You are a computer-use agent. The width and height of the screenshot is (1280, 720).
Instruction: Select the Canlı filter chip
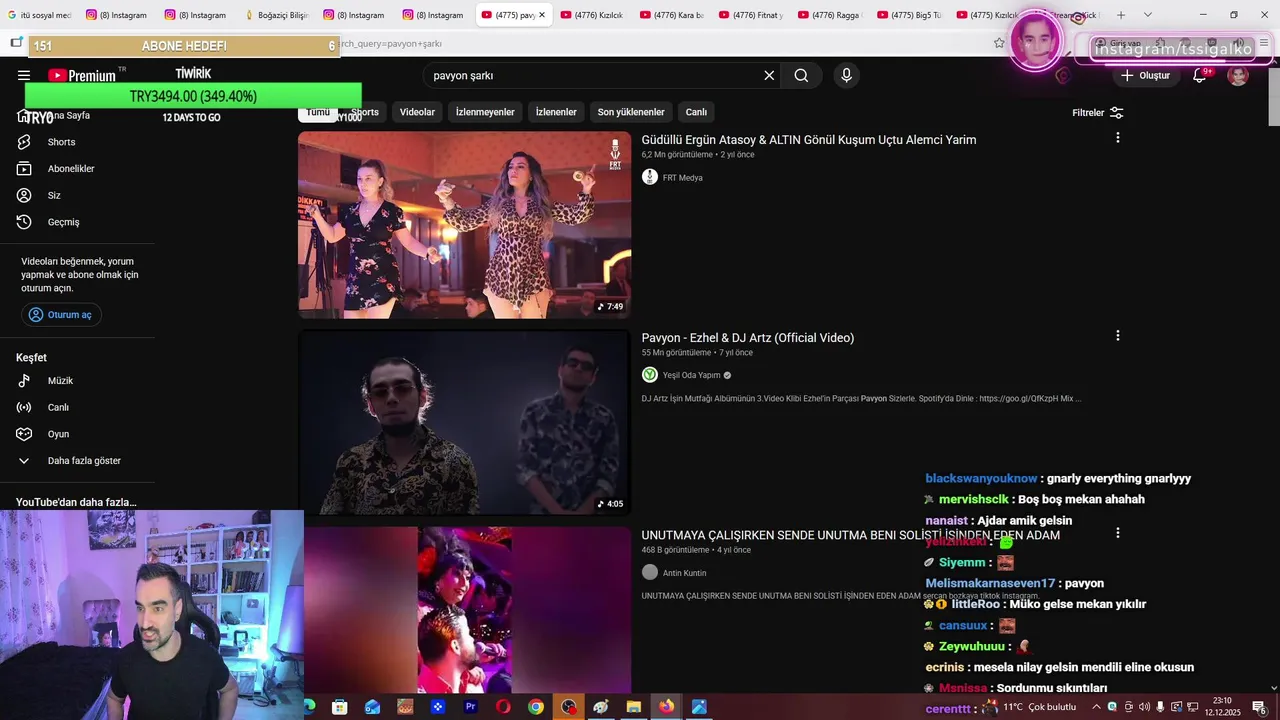tap(696, 112)
